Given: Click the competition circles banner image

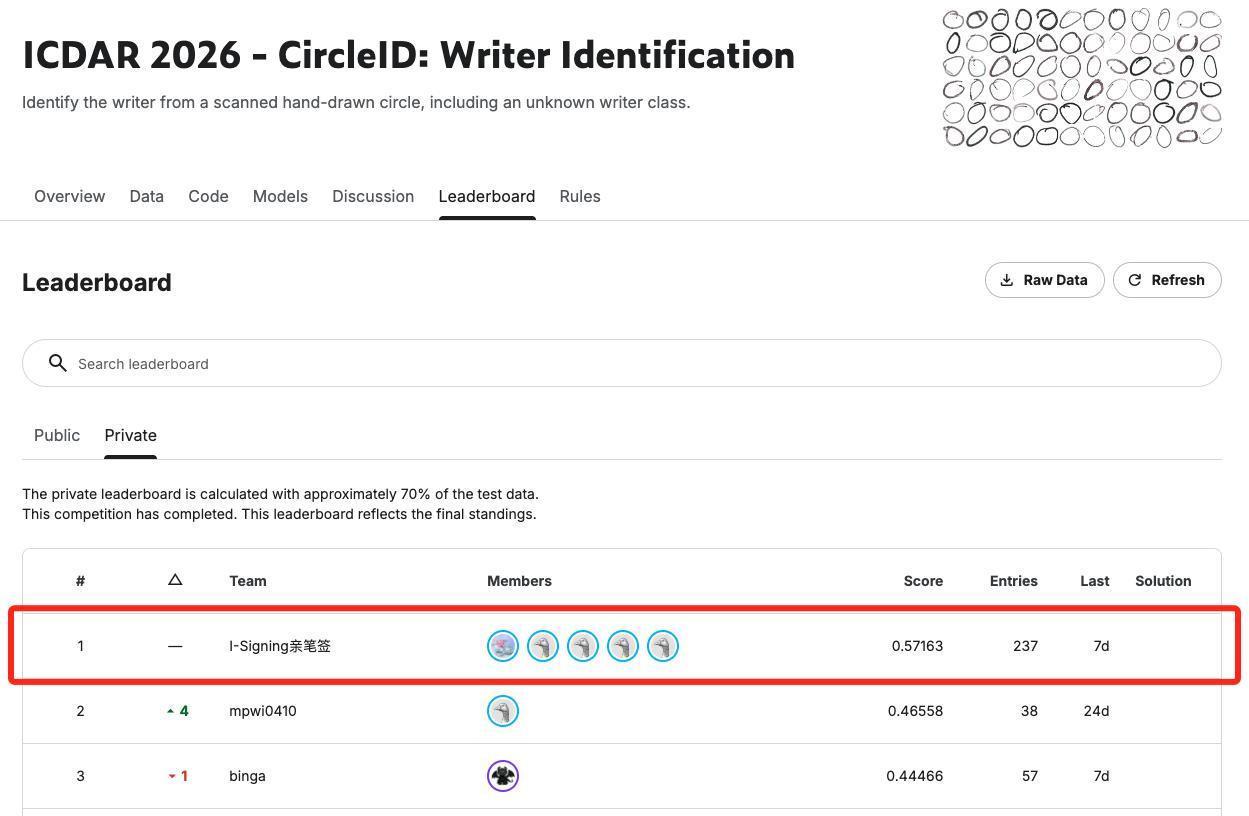Looking at the screenshot, I should [1082, 78].
